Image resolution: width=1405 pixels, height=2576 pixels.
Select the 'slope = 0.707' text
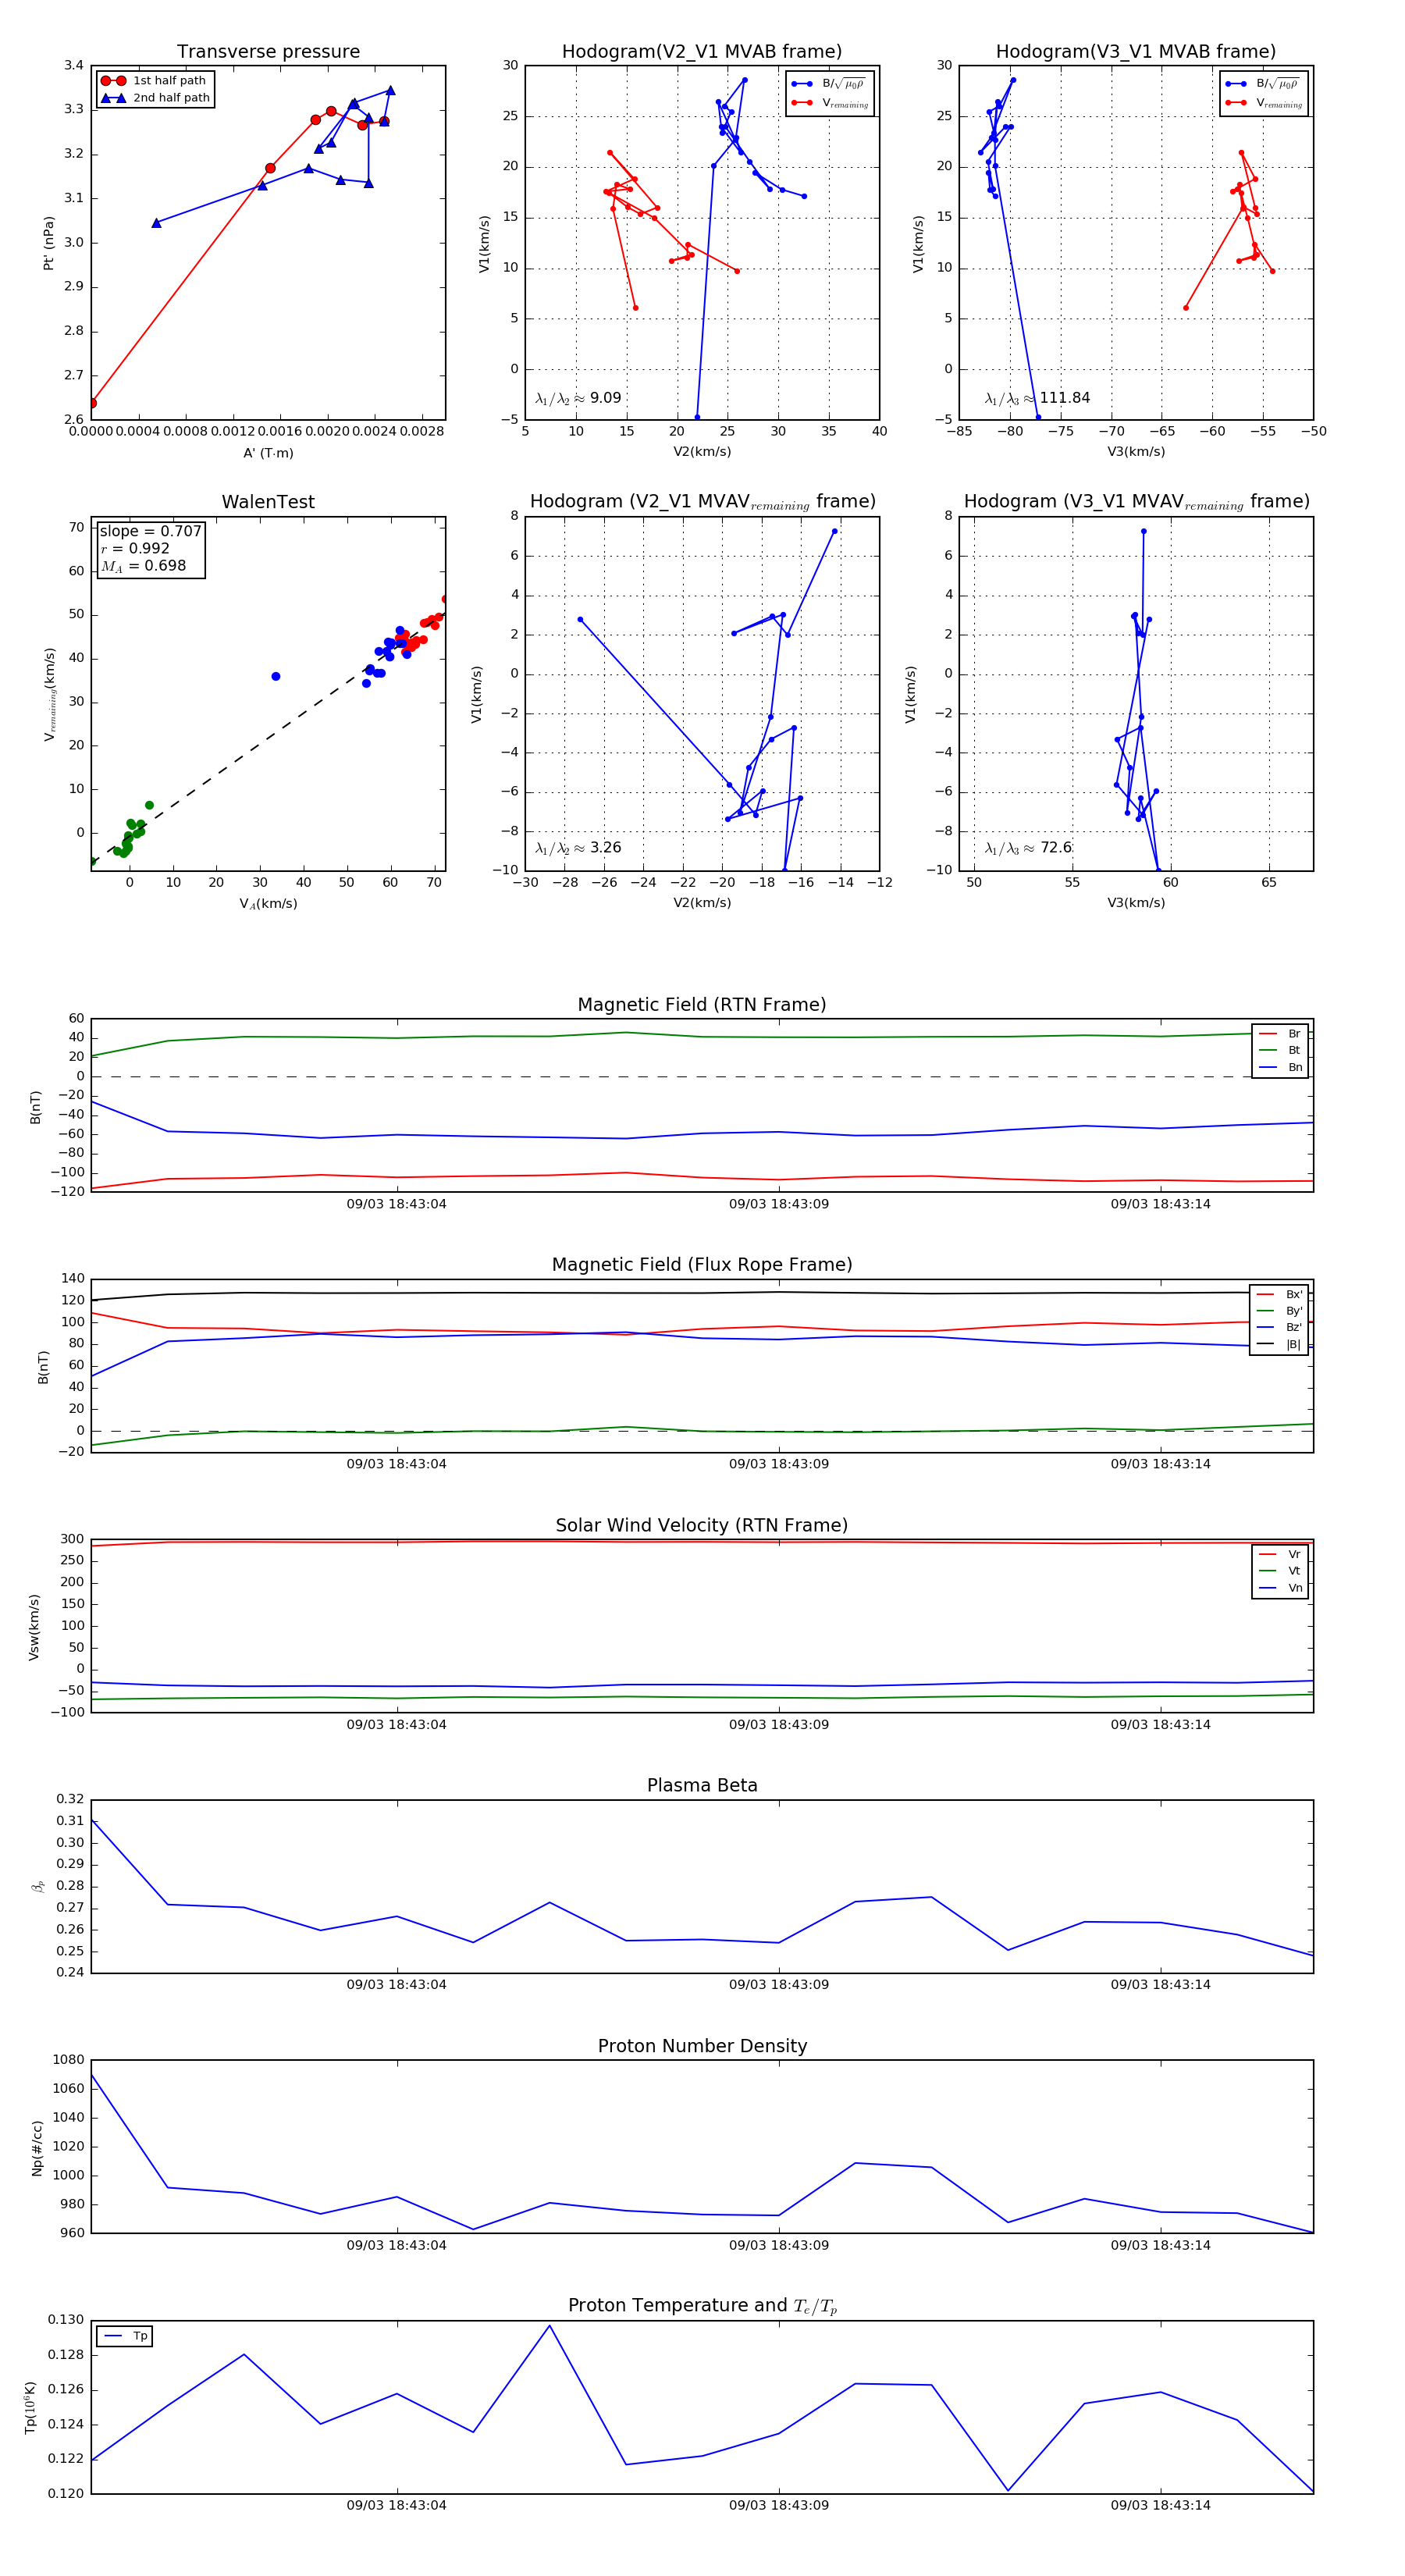pyautogui.click(x=150, y=531)
